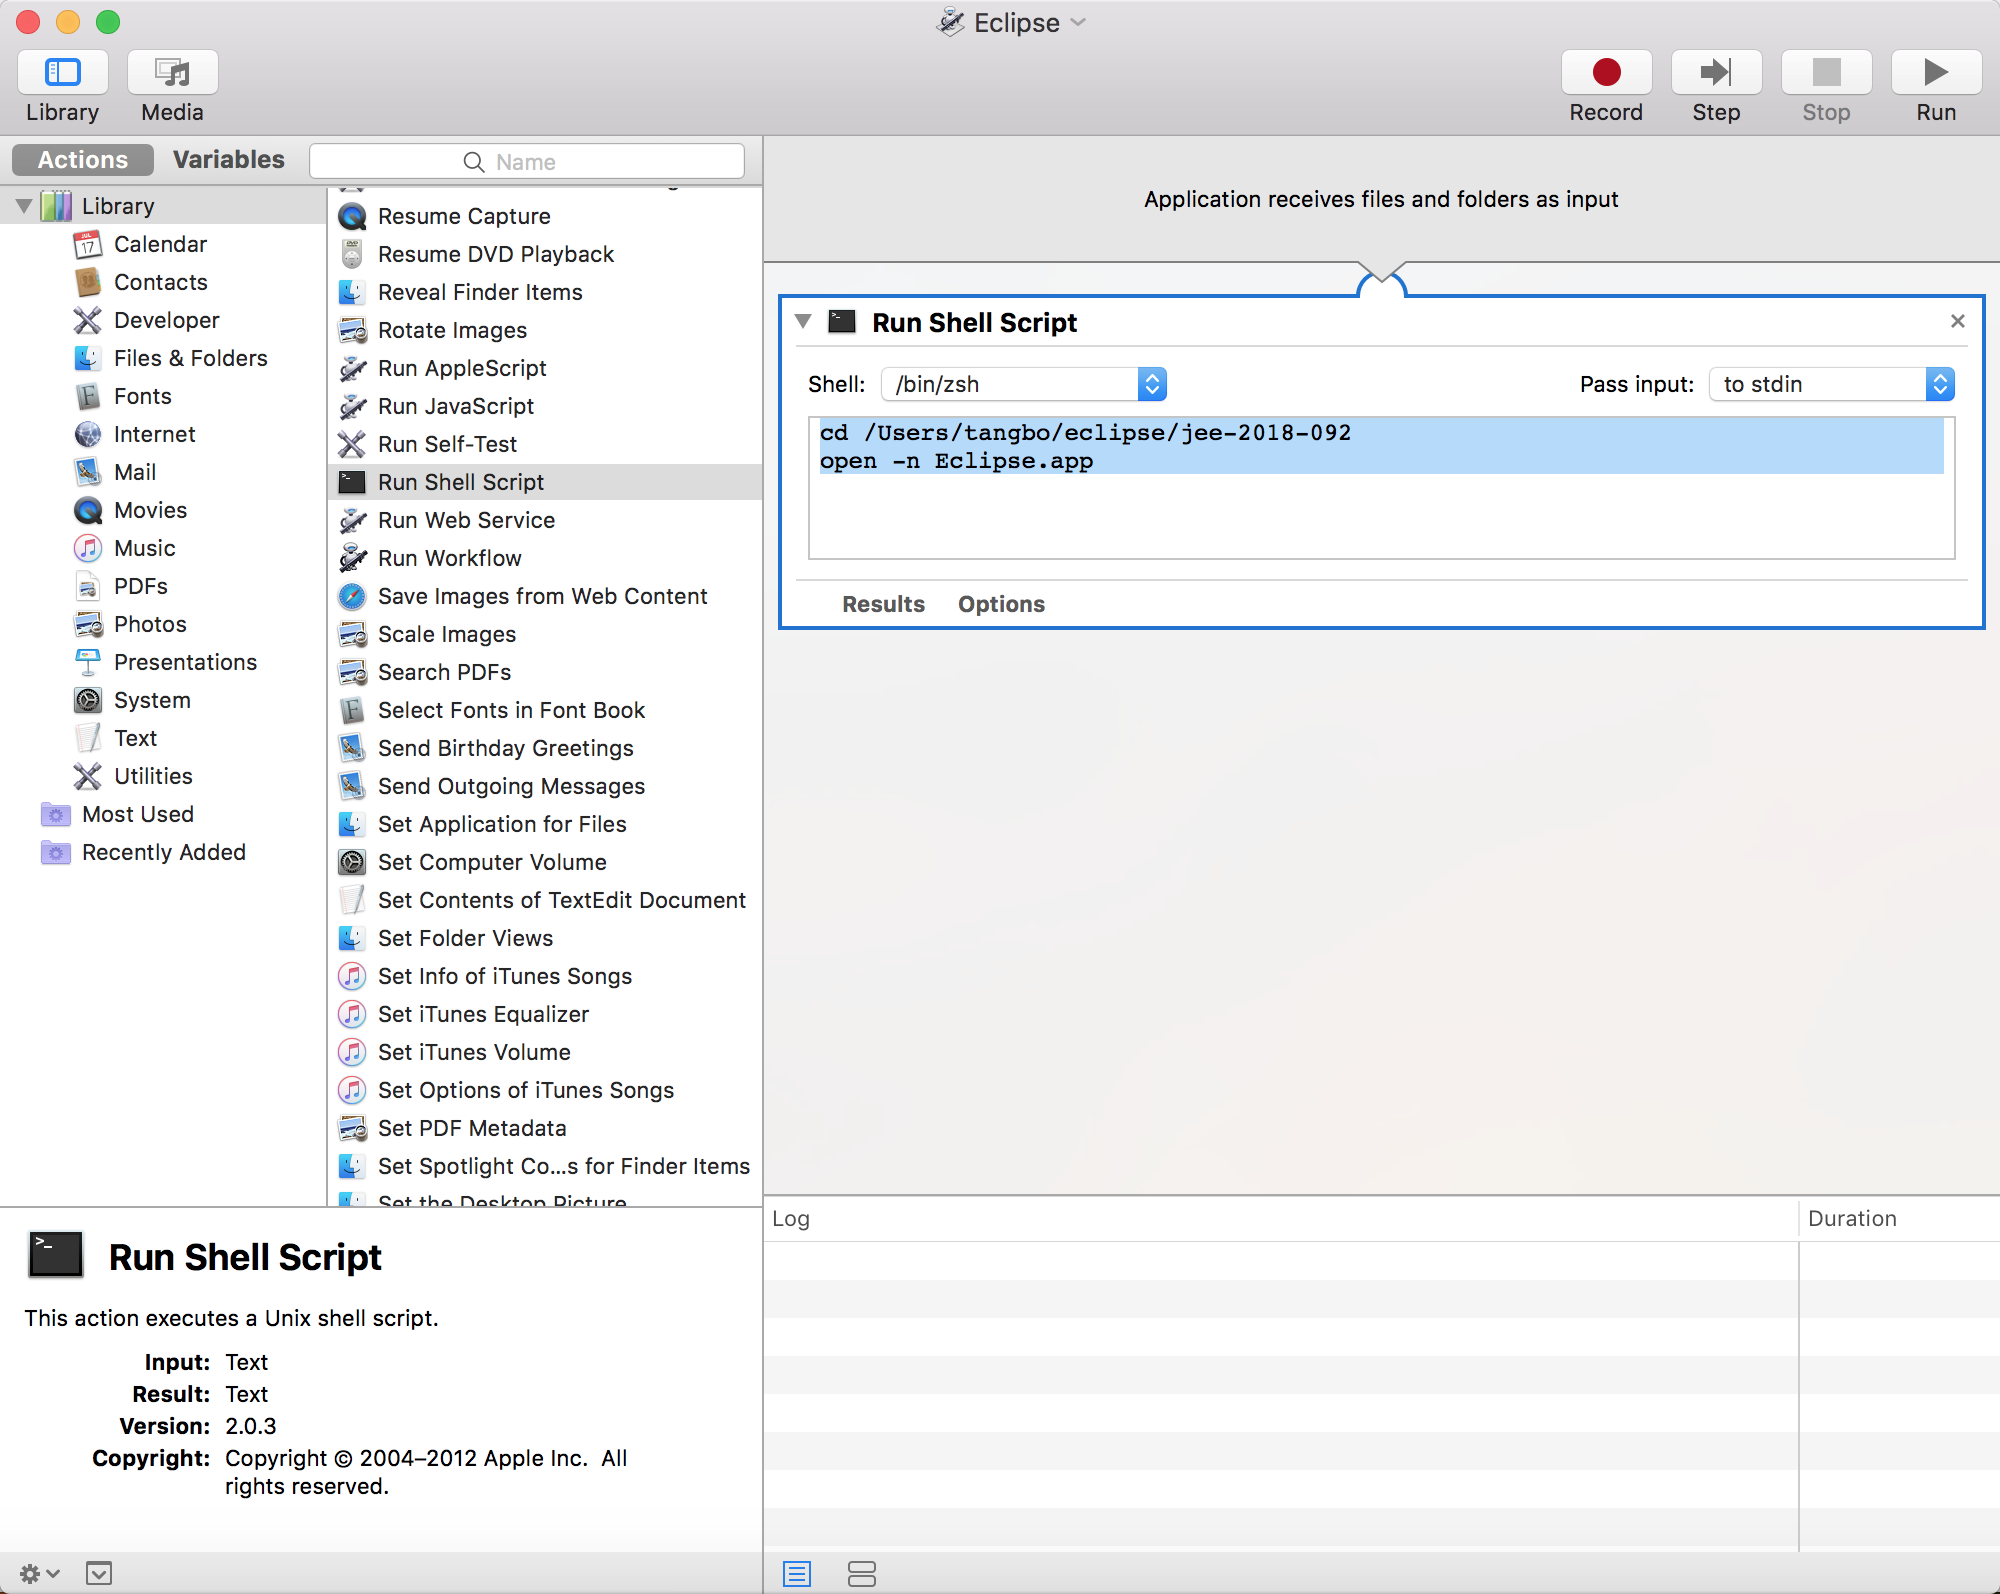Open the Media browser

click(x=173, y=72)
